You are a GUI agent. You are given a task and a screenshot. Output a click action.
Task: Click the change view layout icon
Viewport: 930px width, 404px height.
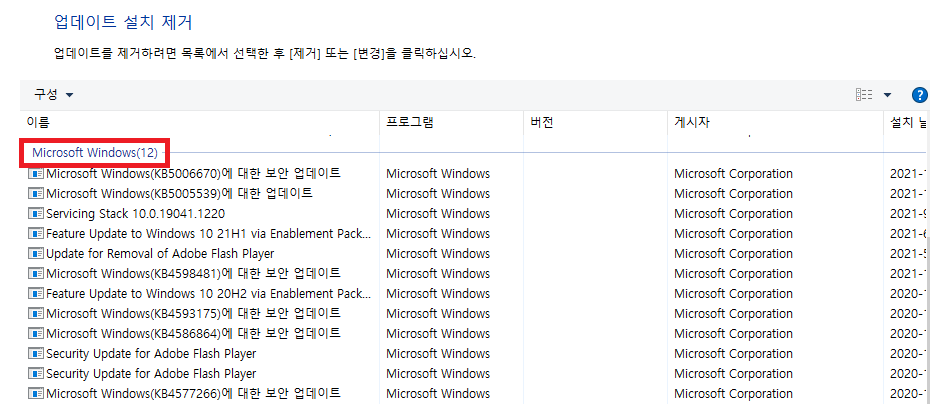[864, 95]
